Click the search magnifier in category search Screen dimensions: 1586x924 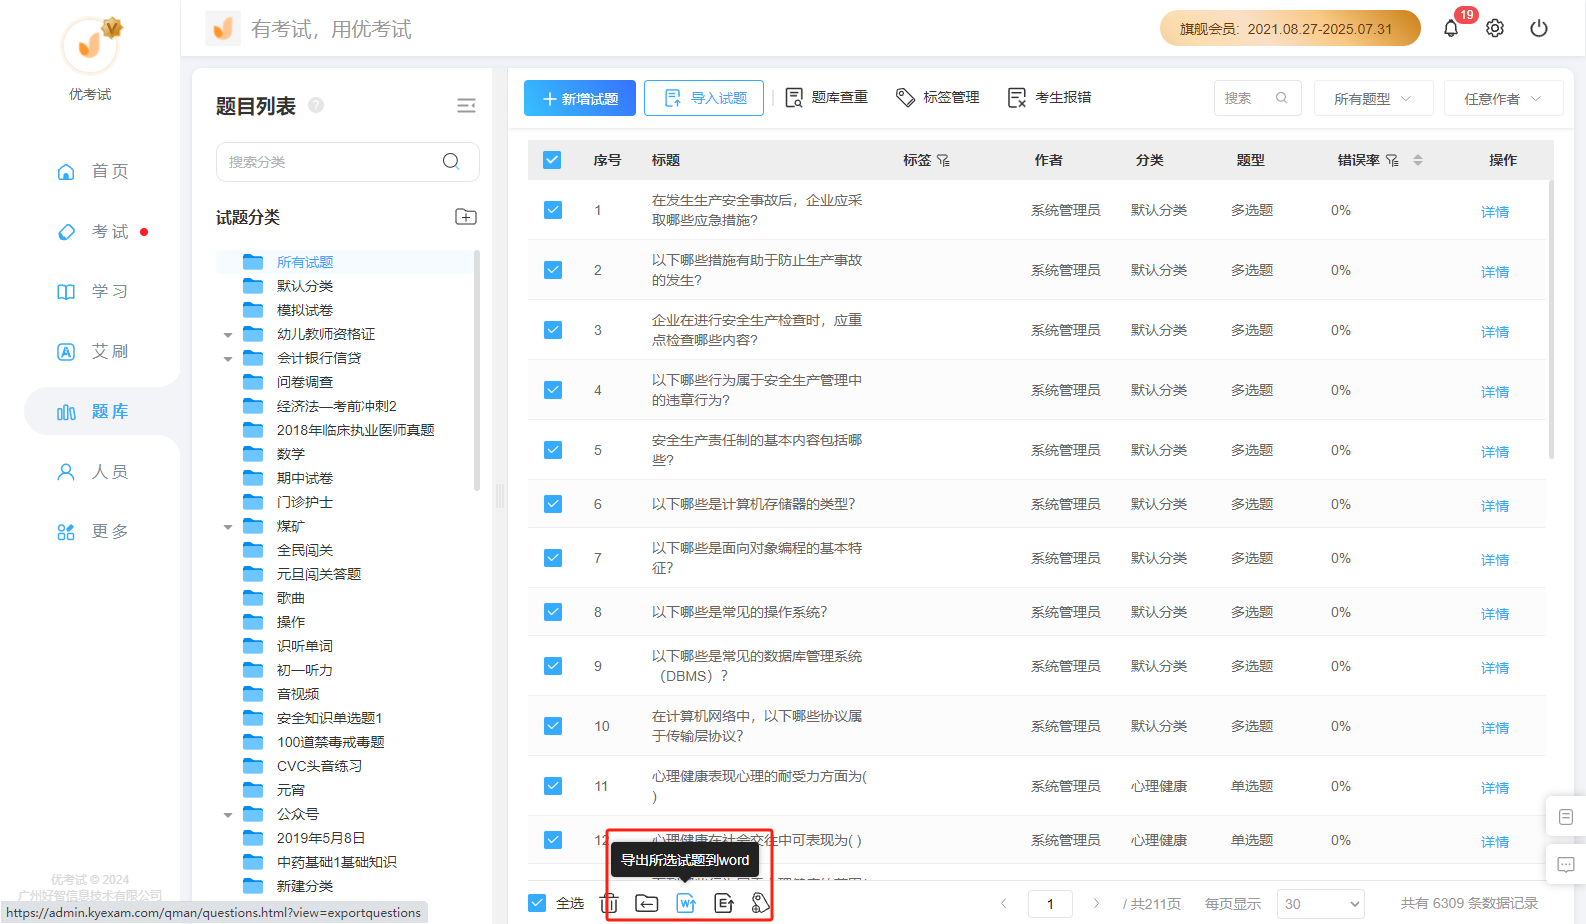tap(451, 161)
